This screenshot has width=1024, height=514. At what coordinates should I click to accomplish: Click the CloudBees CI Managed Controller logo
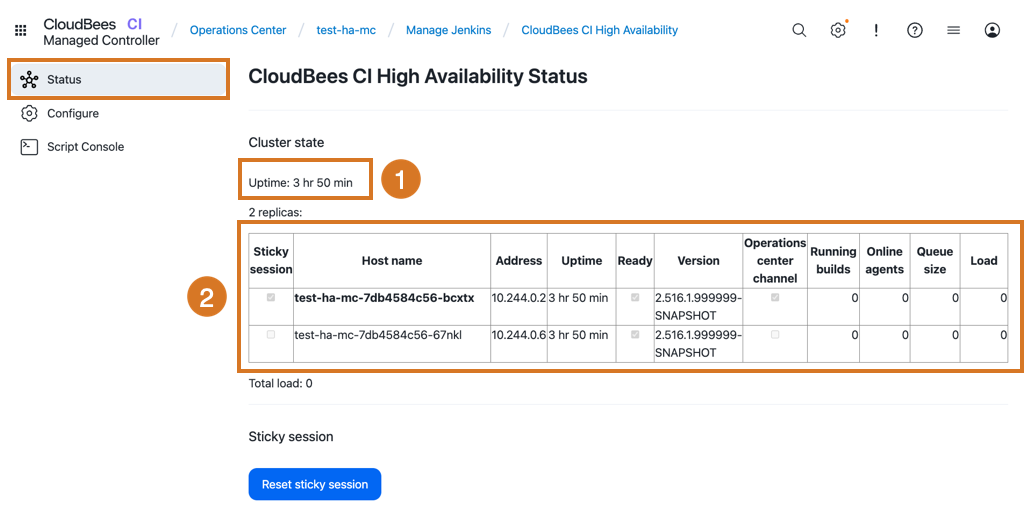pyautogui.click(x=101, y=32)
